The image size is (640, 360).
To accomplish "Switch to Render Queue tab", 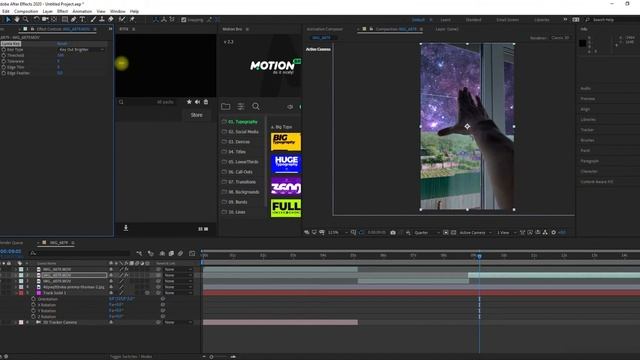I will [11, 243].
